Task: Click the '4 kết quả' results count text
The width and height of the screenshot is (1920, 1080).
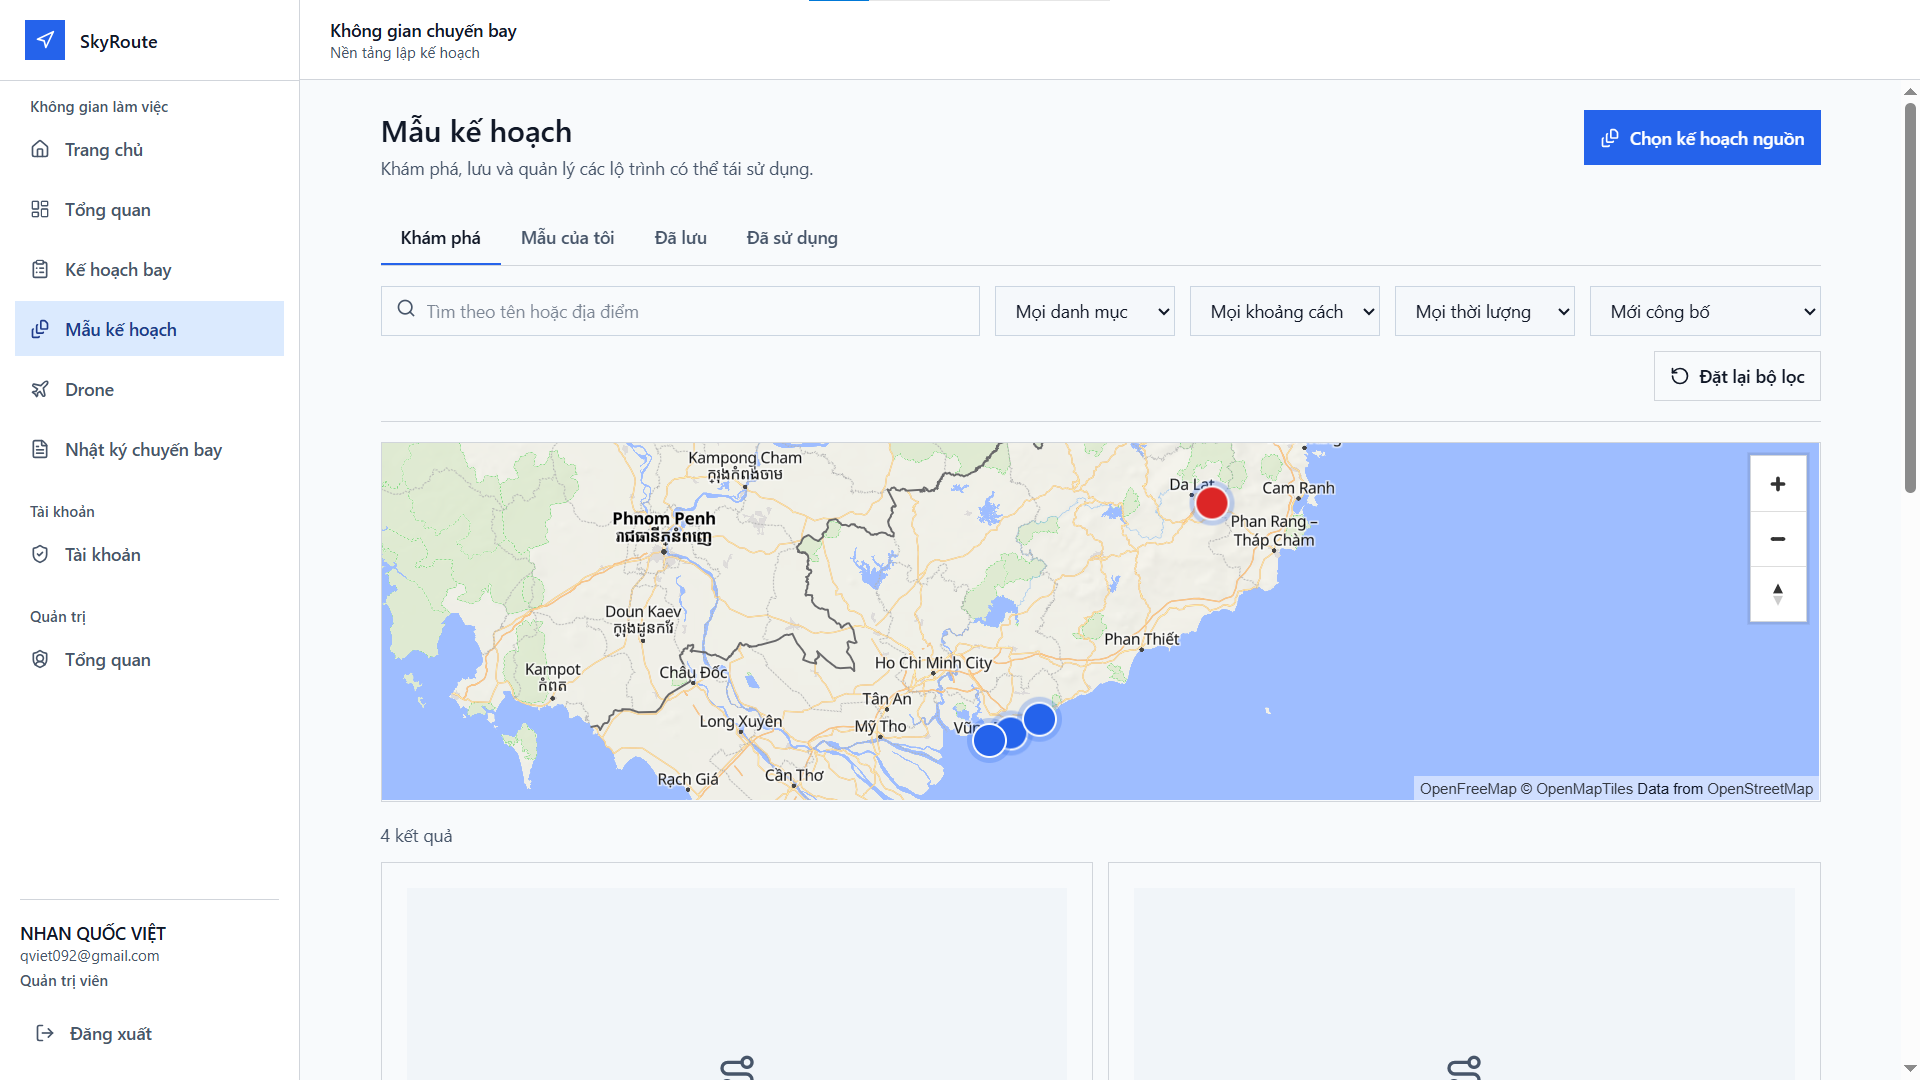Action: (416, 836)
